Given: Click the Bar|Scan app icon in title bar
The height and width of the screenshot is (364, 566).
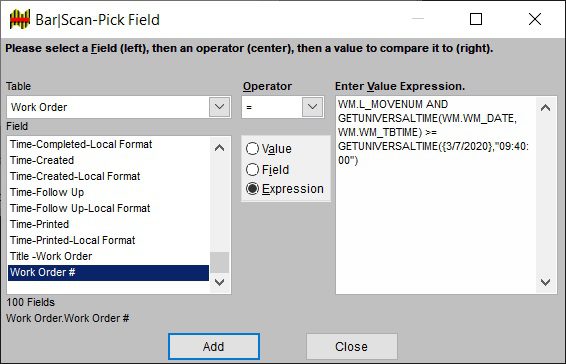Looking at the screenshot, I should [x=19, y=19].
